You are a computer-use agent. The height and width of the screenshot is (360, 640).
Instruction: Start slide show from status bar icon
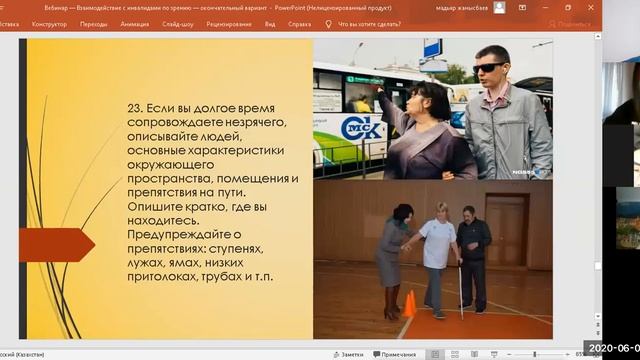[x=494, y=355]
